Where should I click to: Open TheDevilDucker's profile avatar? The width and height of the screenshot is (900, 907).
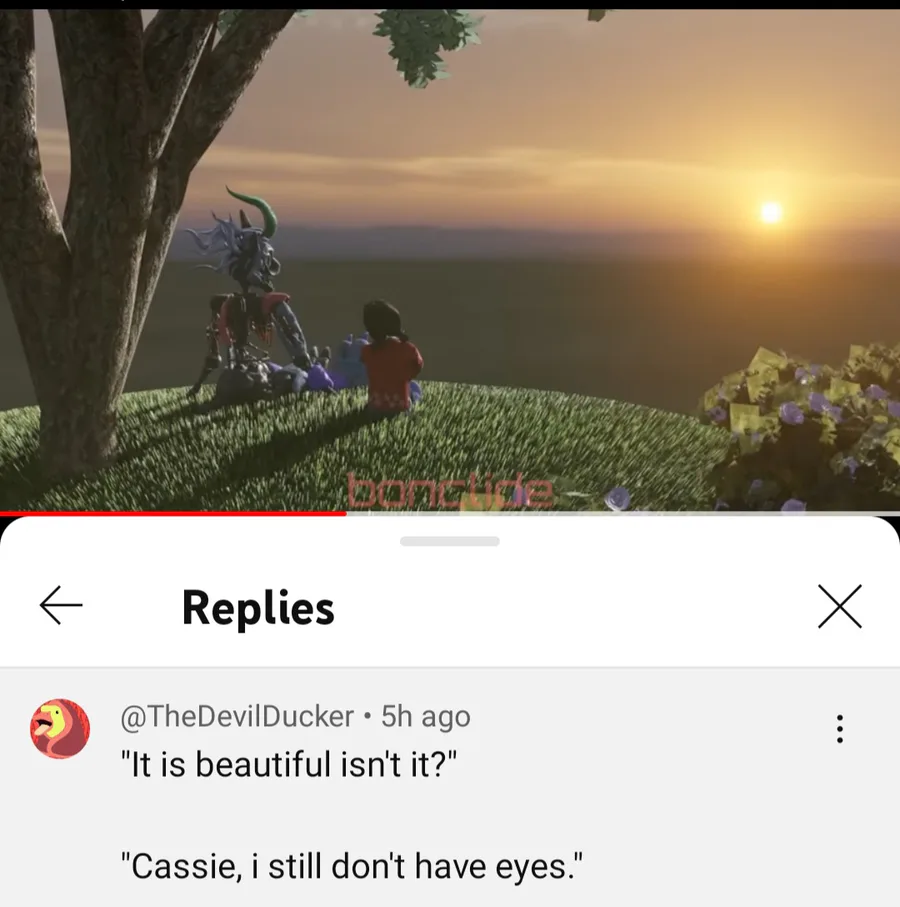(60, 728)
